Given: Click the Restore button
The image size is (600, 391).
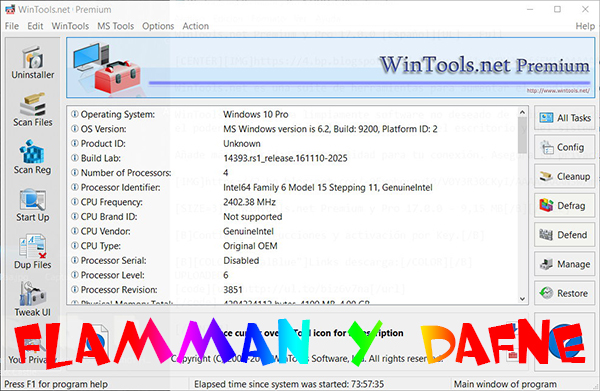Looking at the screenshot, I should tap(565, 293).
